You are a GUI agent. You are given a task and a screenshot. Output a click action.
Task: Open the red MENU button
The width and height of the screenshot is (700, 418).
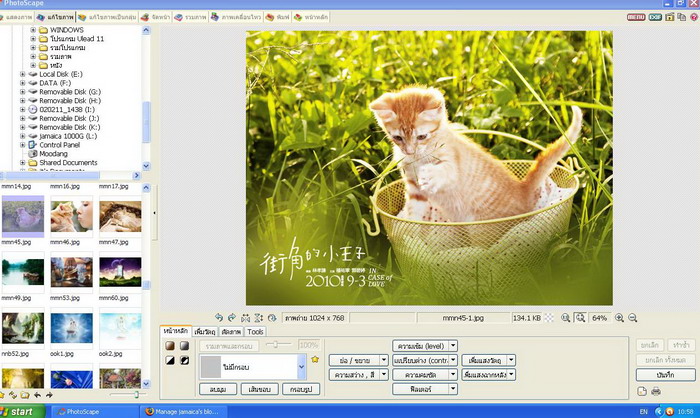click(636, 17)
